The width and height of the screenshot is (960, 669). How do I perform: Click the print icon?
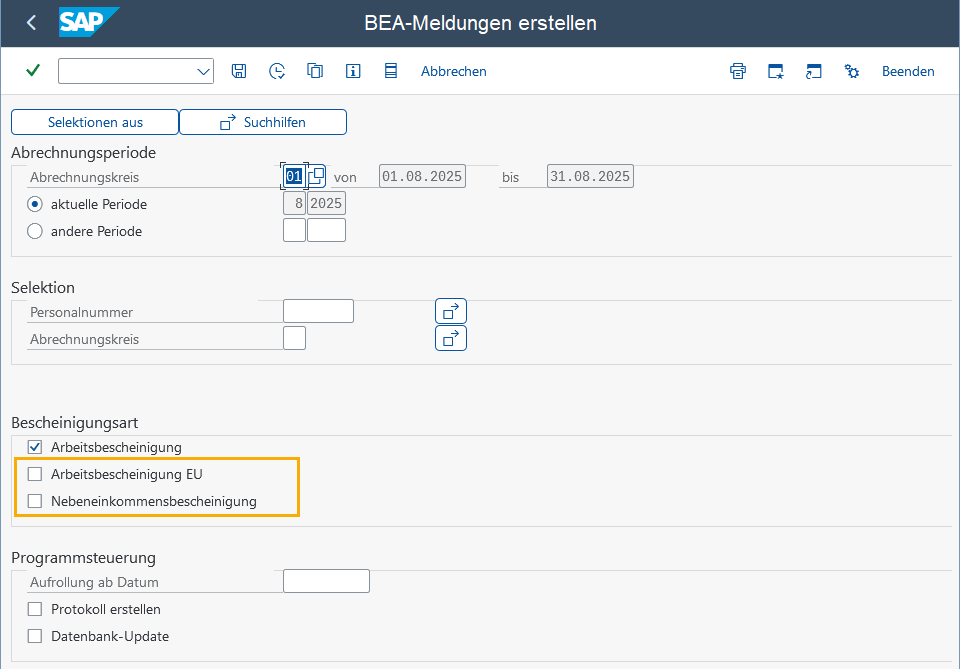(x=738, y=71)
